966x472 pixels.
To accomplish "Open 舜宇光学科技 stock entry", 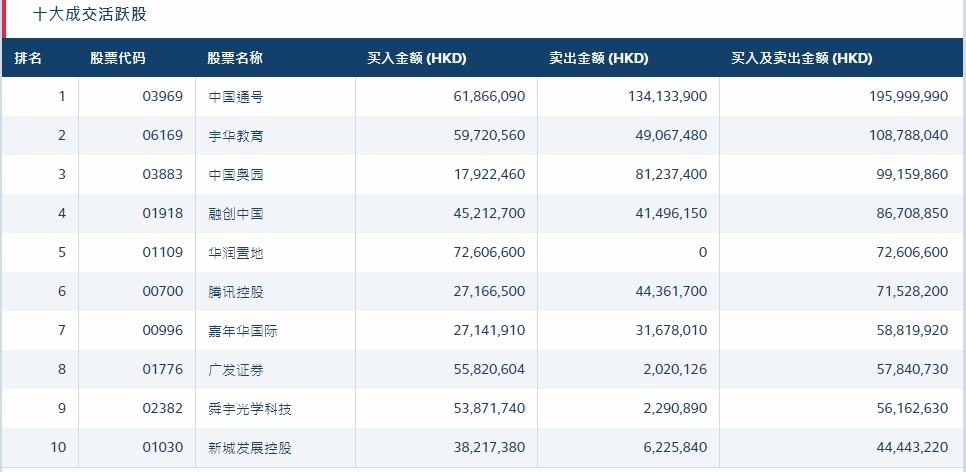I will (250, 409).
